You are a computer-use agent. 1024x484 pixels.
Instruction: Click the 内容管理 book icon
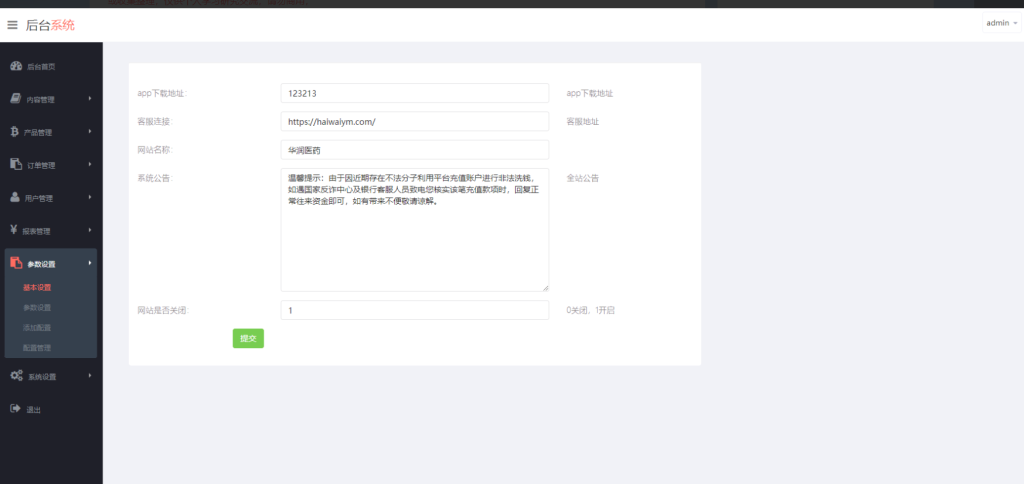(16, 99)
